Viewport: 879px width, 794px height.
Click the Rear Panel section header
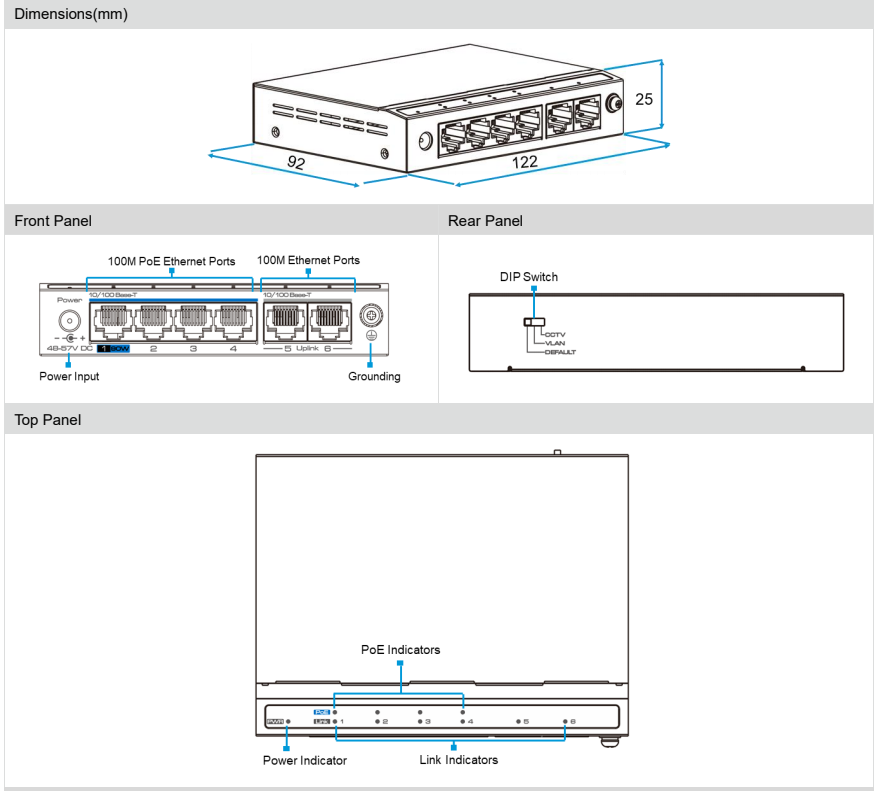[x=485, y=221]
